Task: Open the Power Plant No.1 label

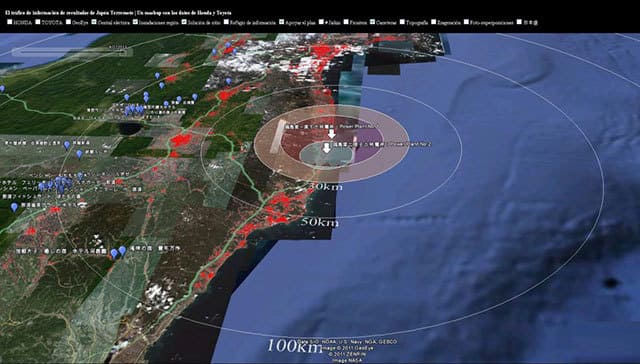Action: 331,127
